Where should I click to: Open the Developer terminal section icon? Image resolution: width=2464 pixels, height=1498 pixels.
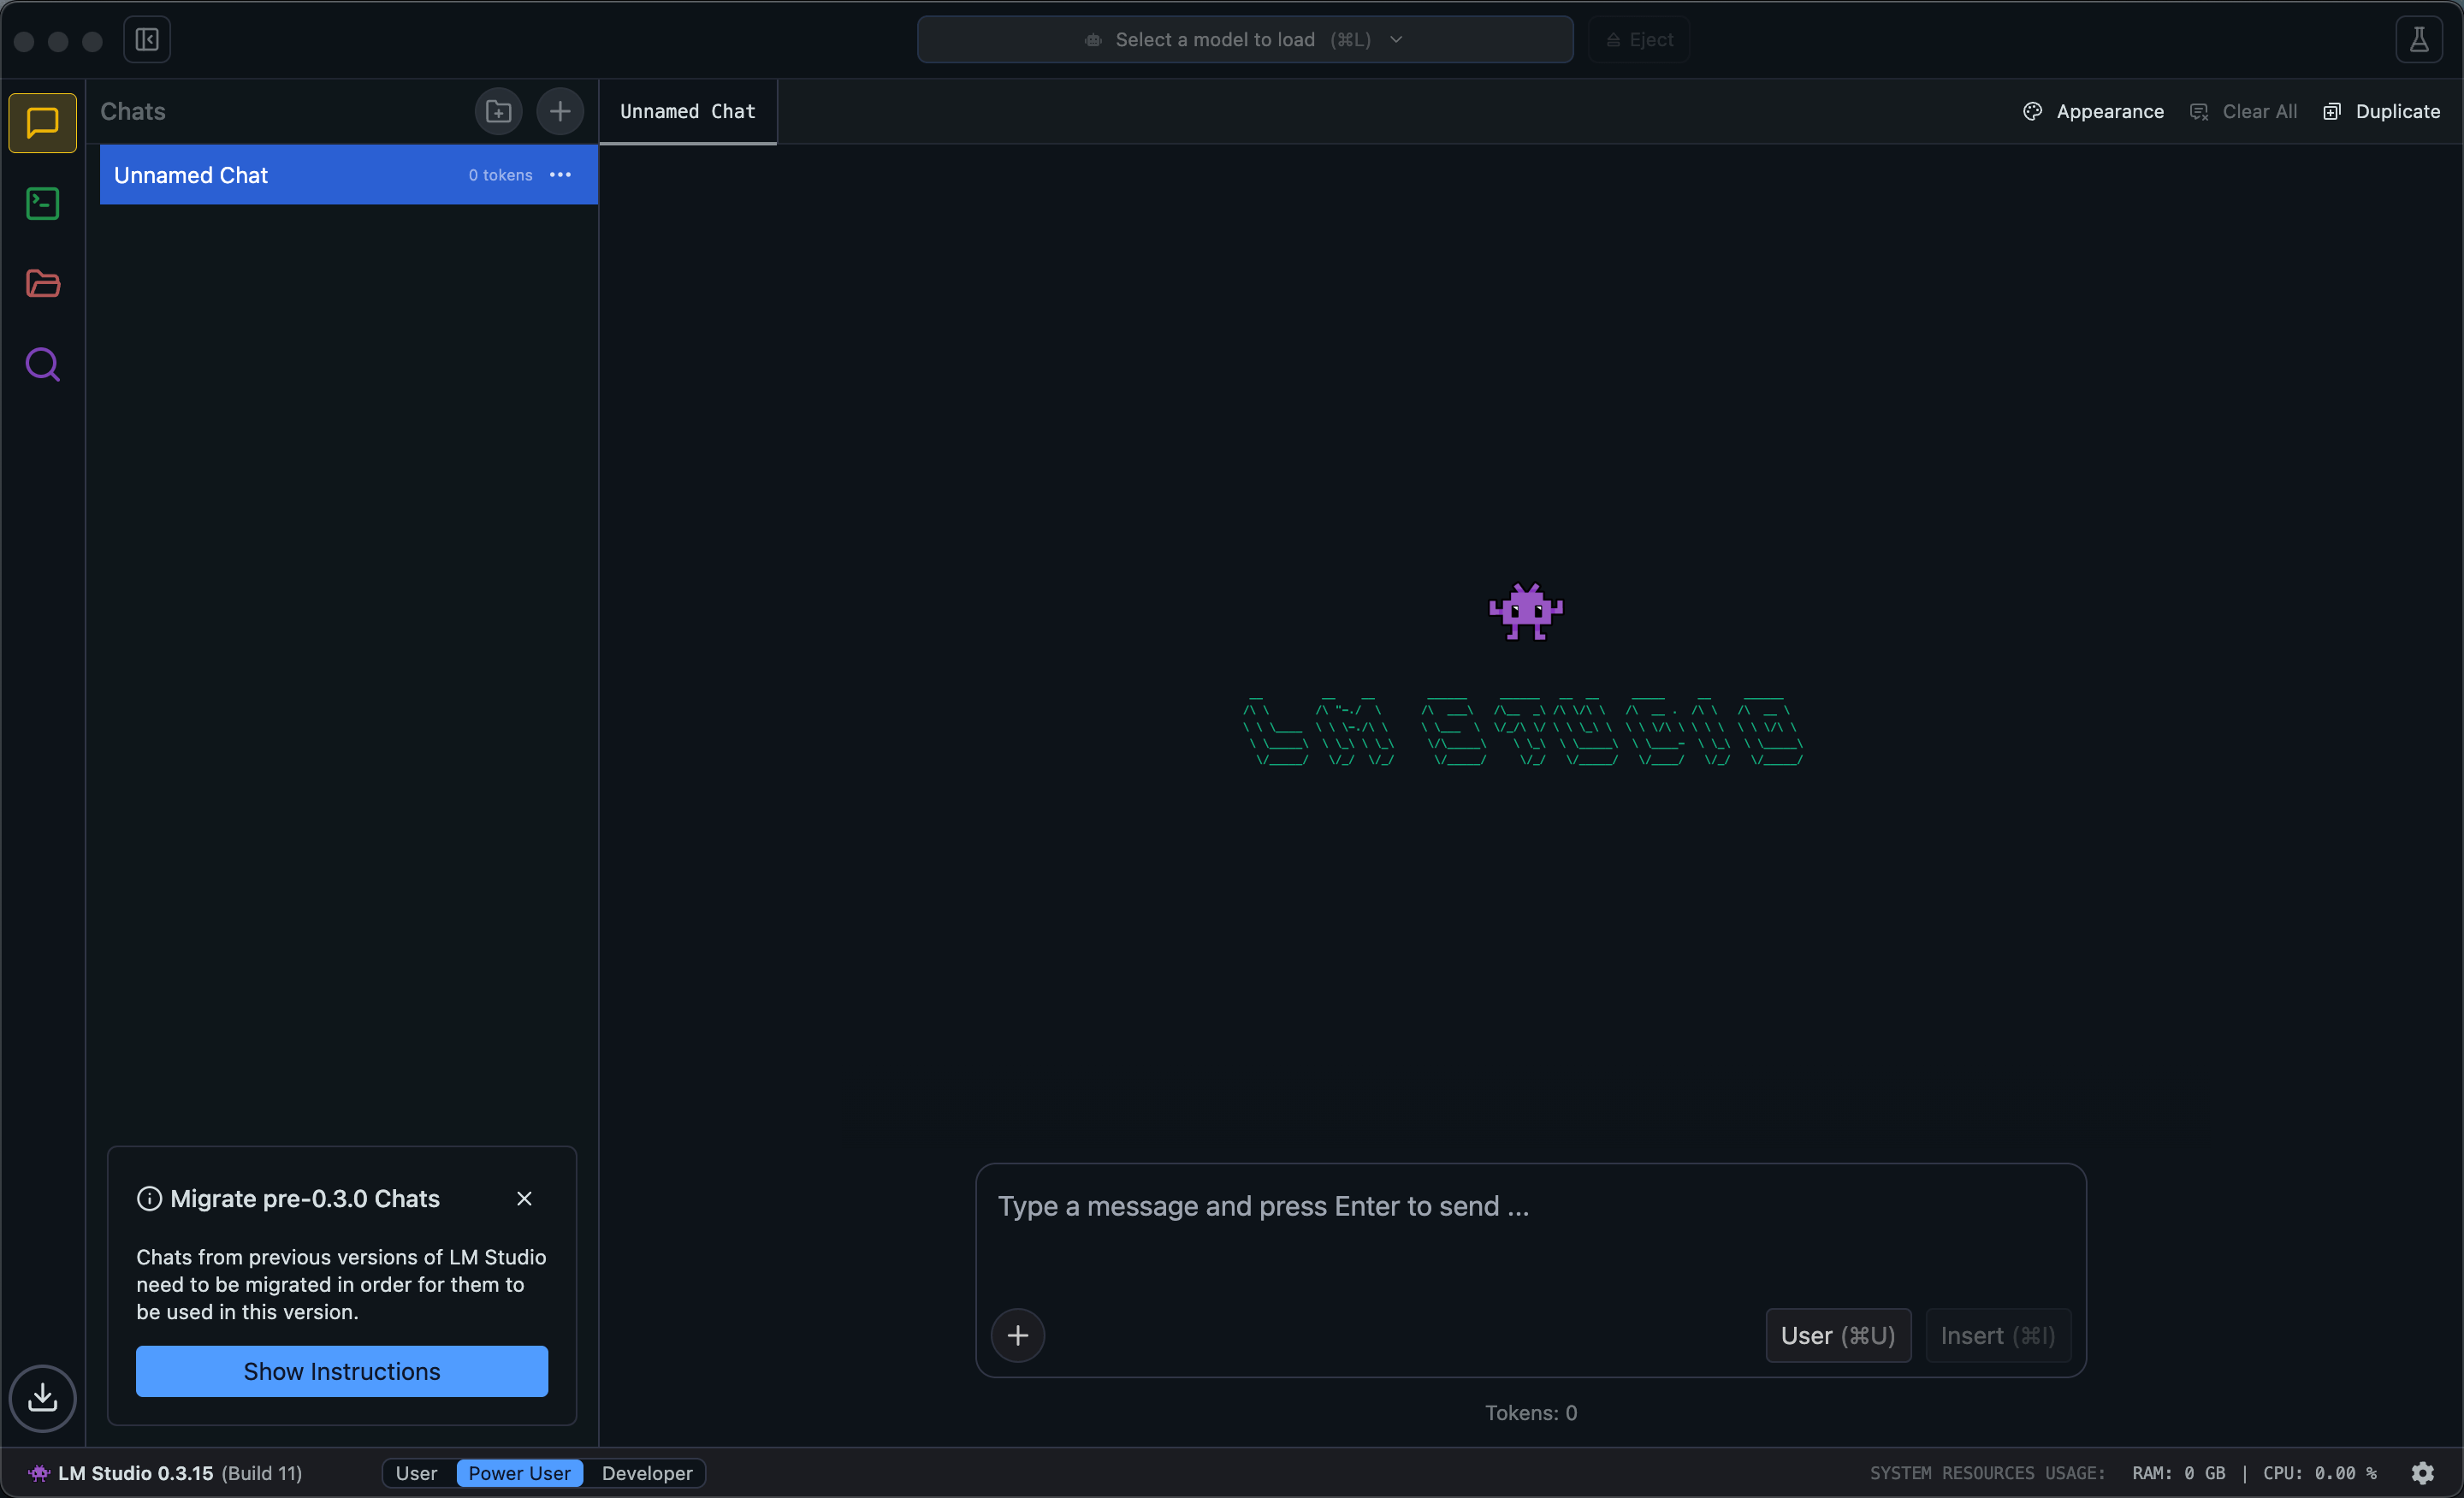tap(42, 204)
